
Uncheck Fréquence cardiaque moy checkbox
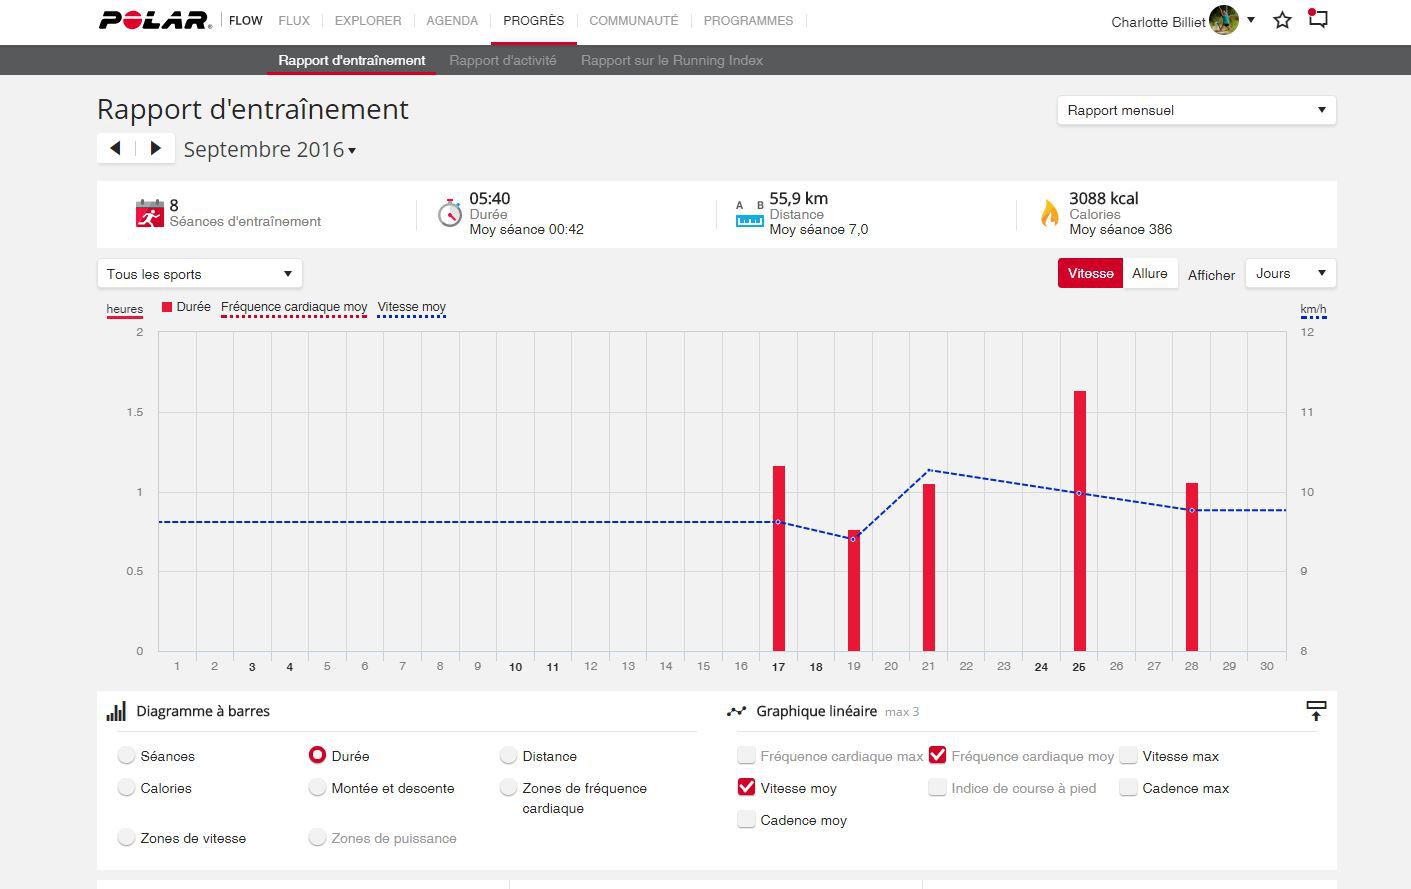pyautogui.click(x=937, y=755)
